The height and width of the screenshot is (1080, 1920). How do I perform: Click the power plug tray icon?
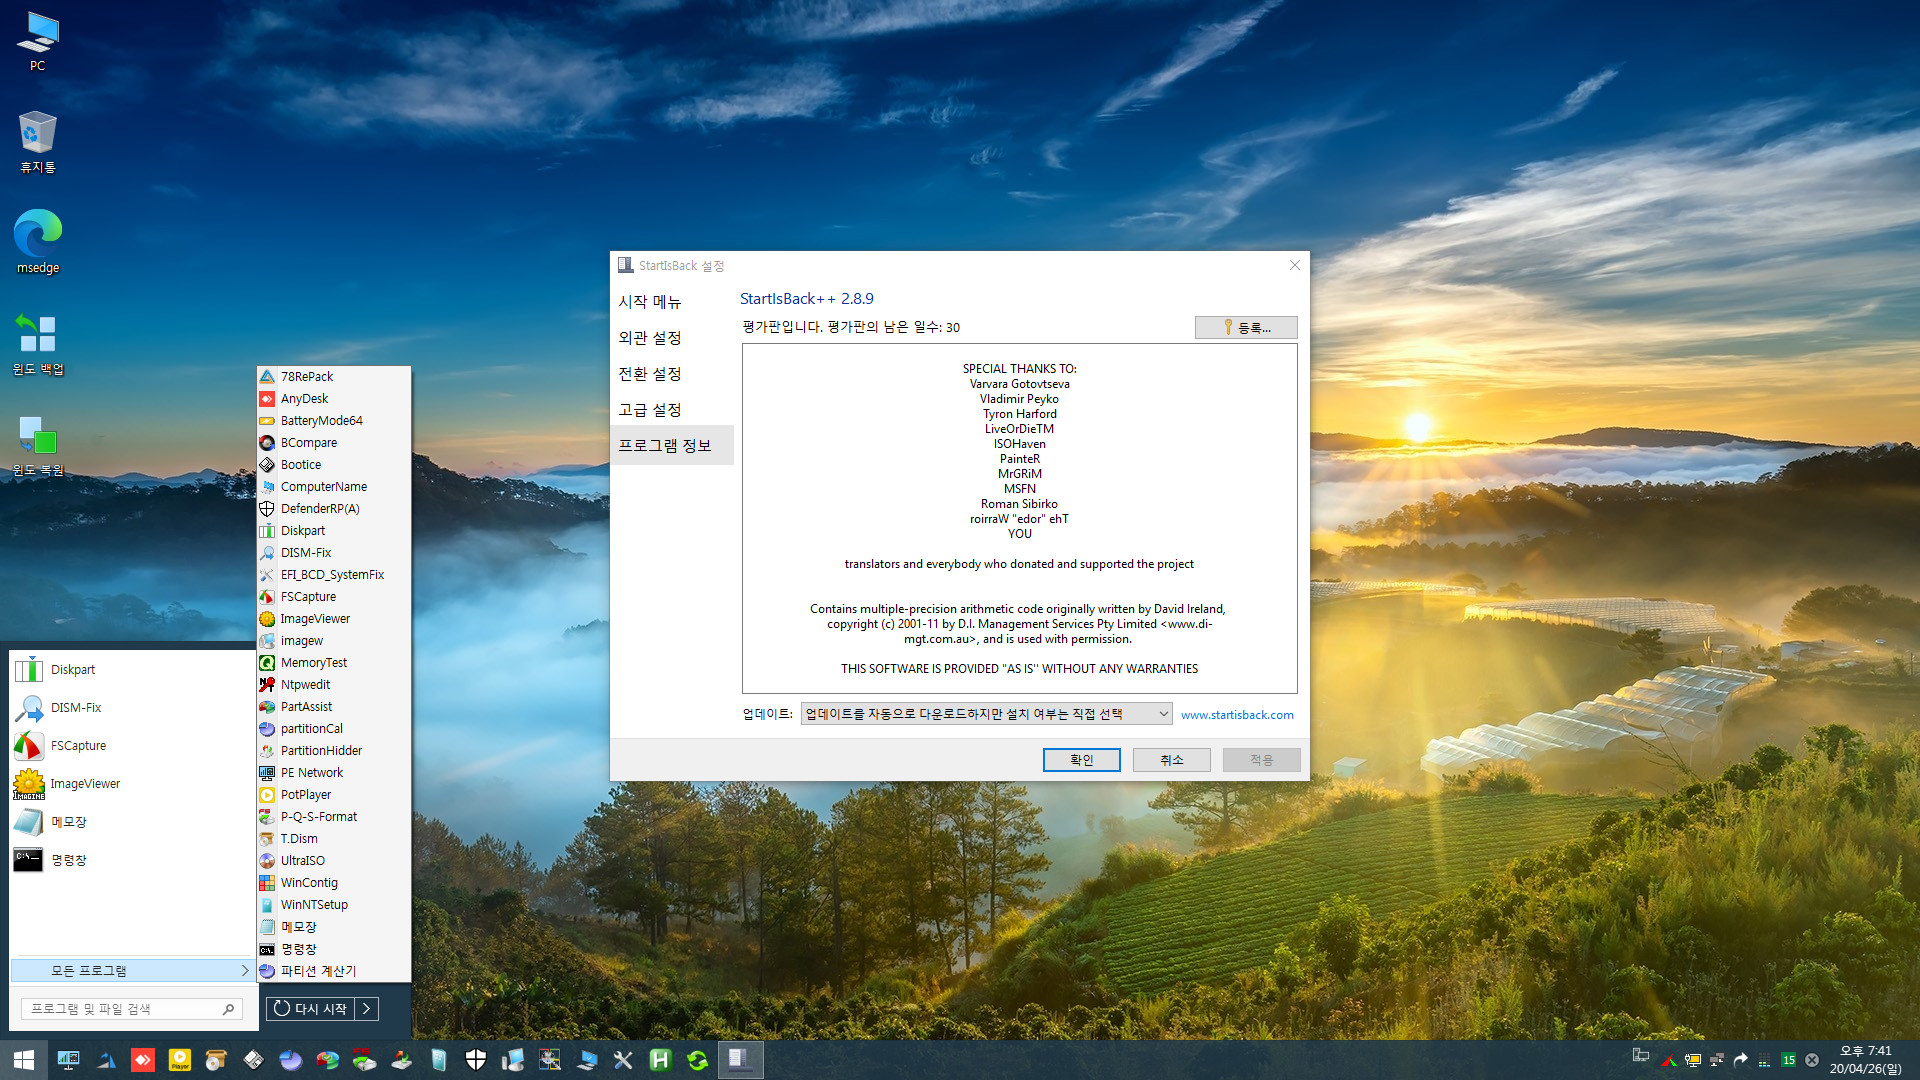(x=1693, y=1060)
